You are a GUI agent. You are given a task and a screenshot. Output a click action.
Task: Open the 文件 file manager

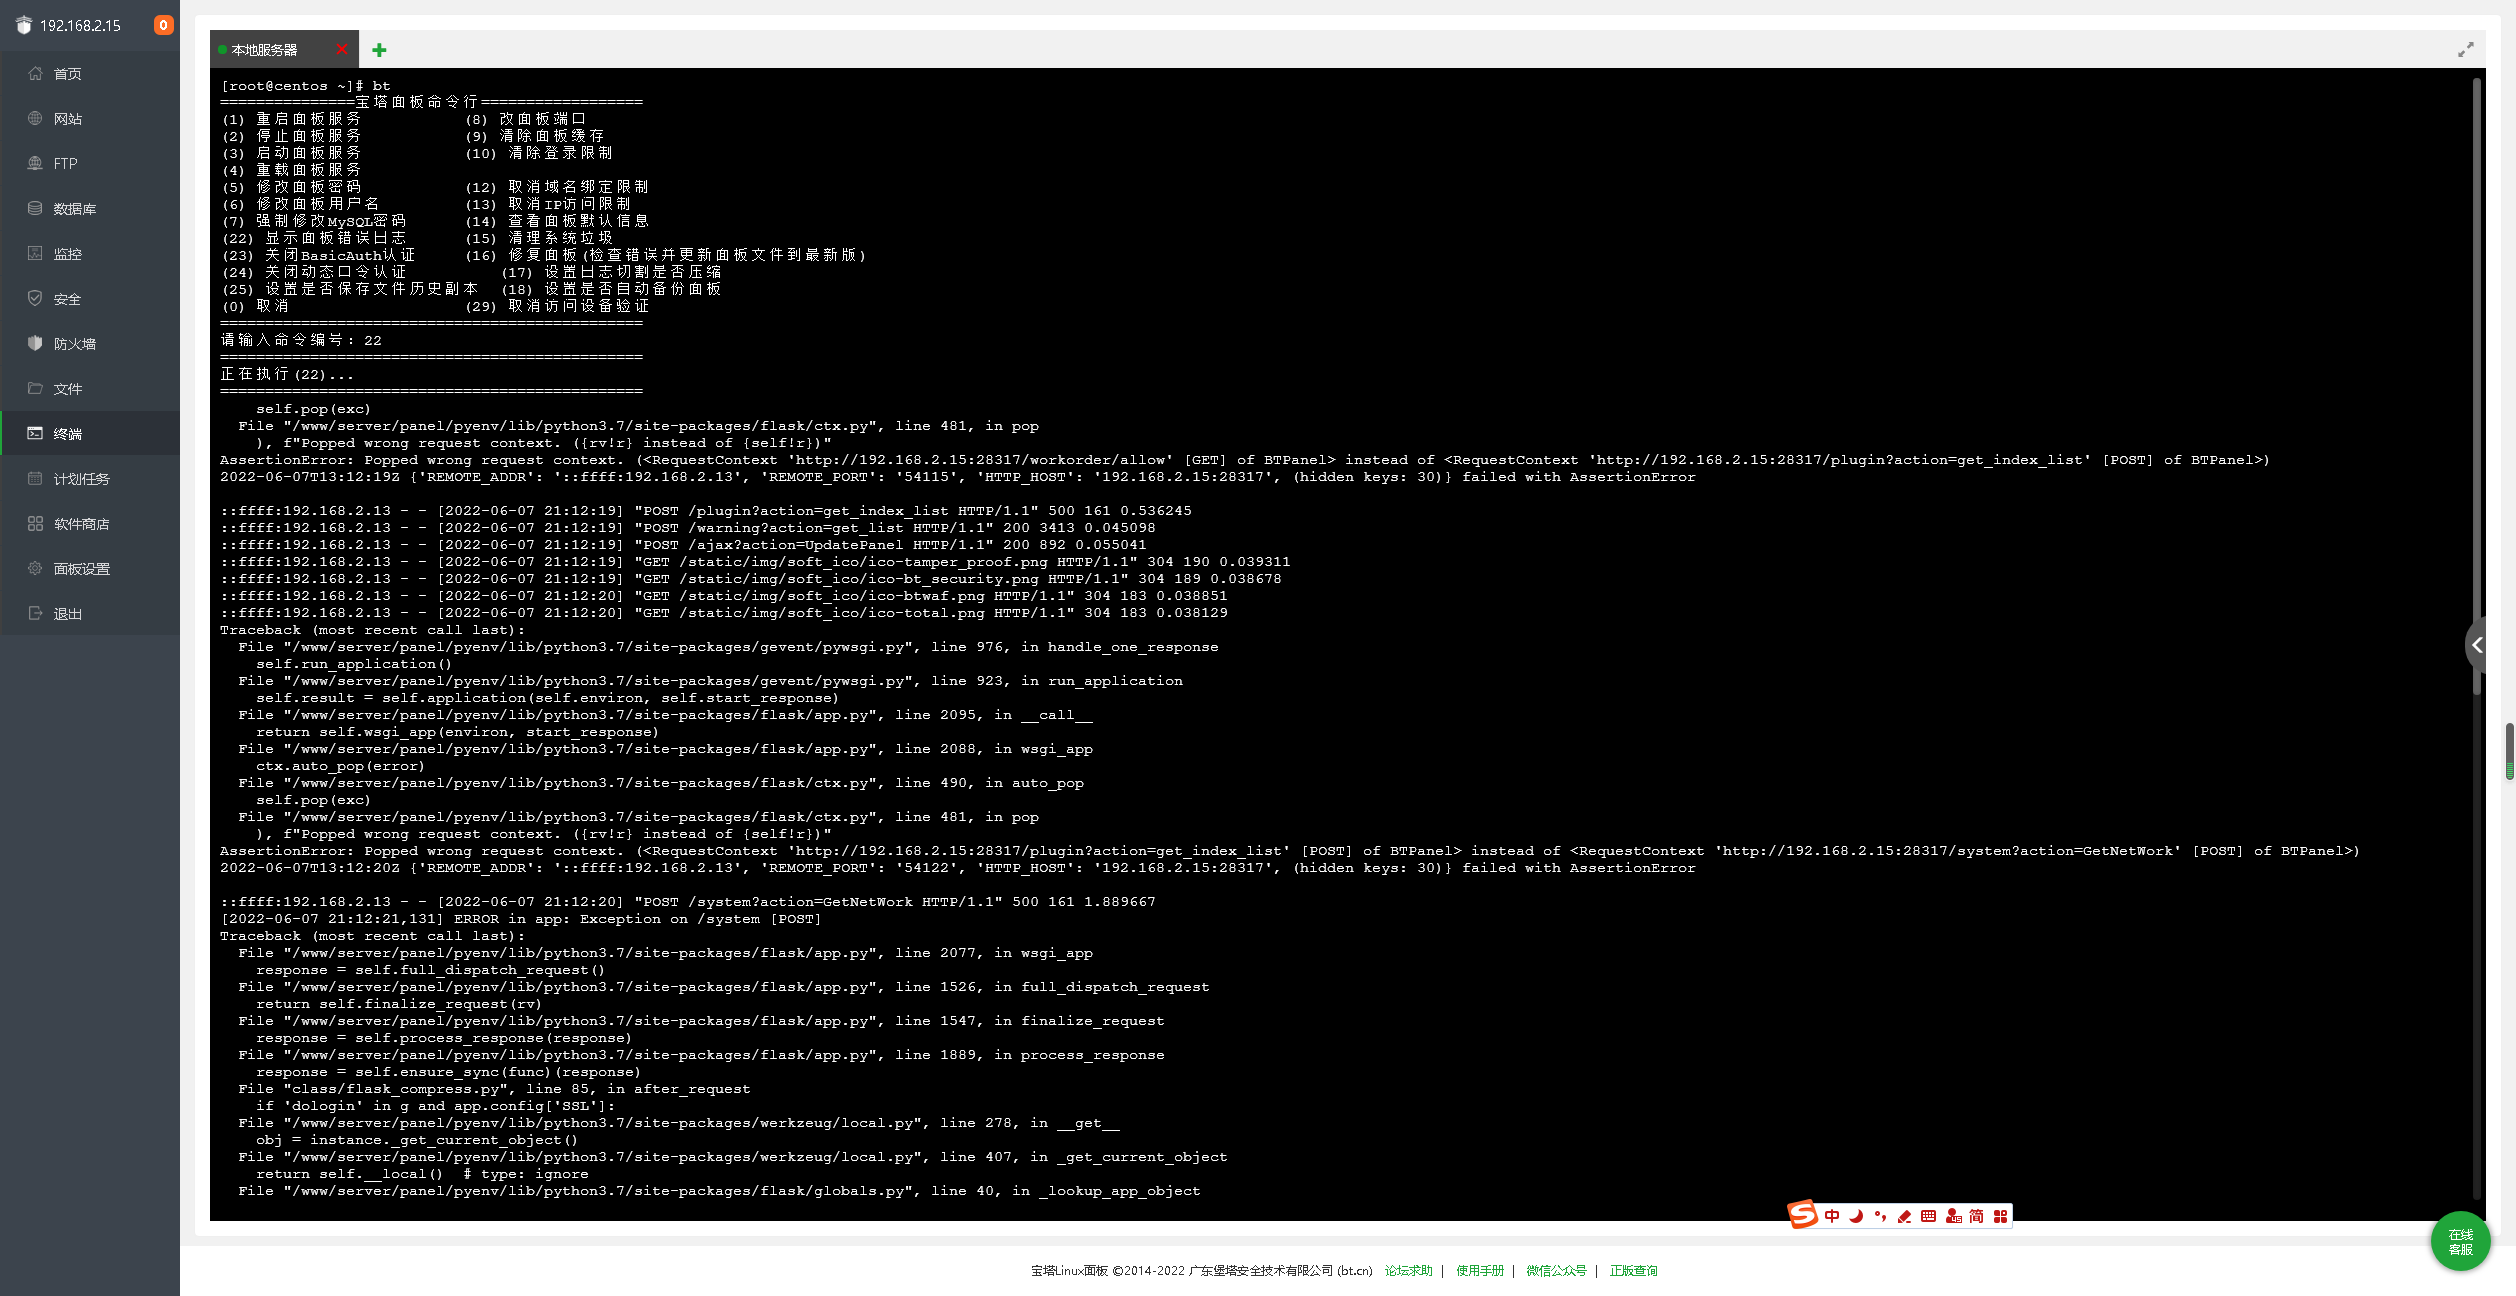(x=67, y=389)
